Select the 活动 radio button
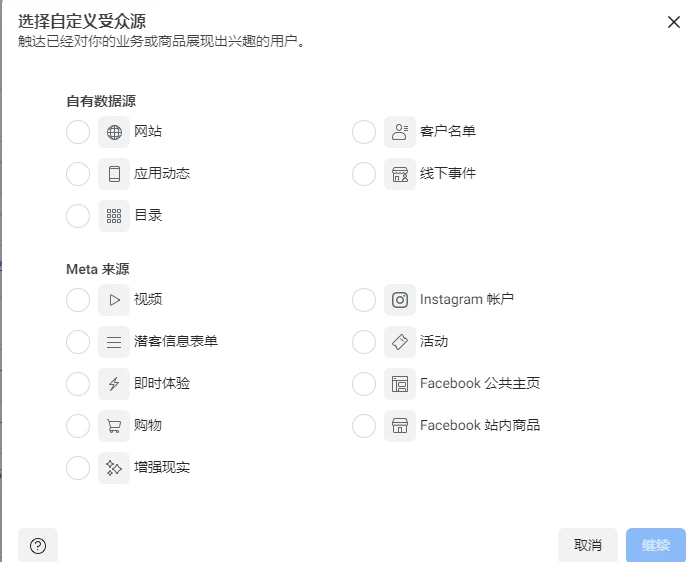 coord(364,342)
